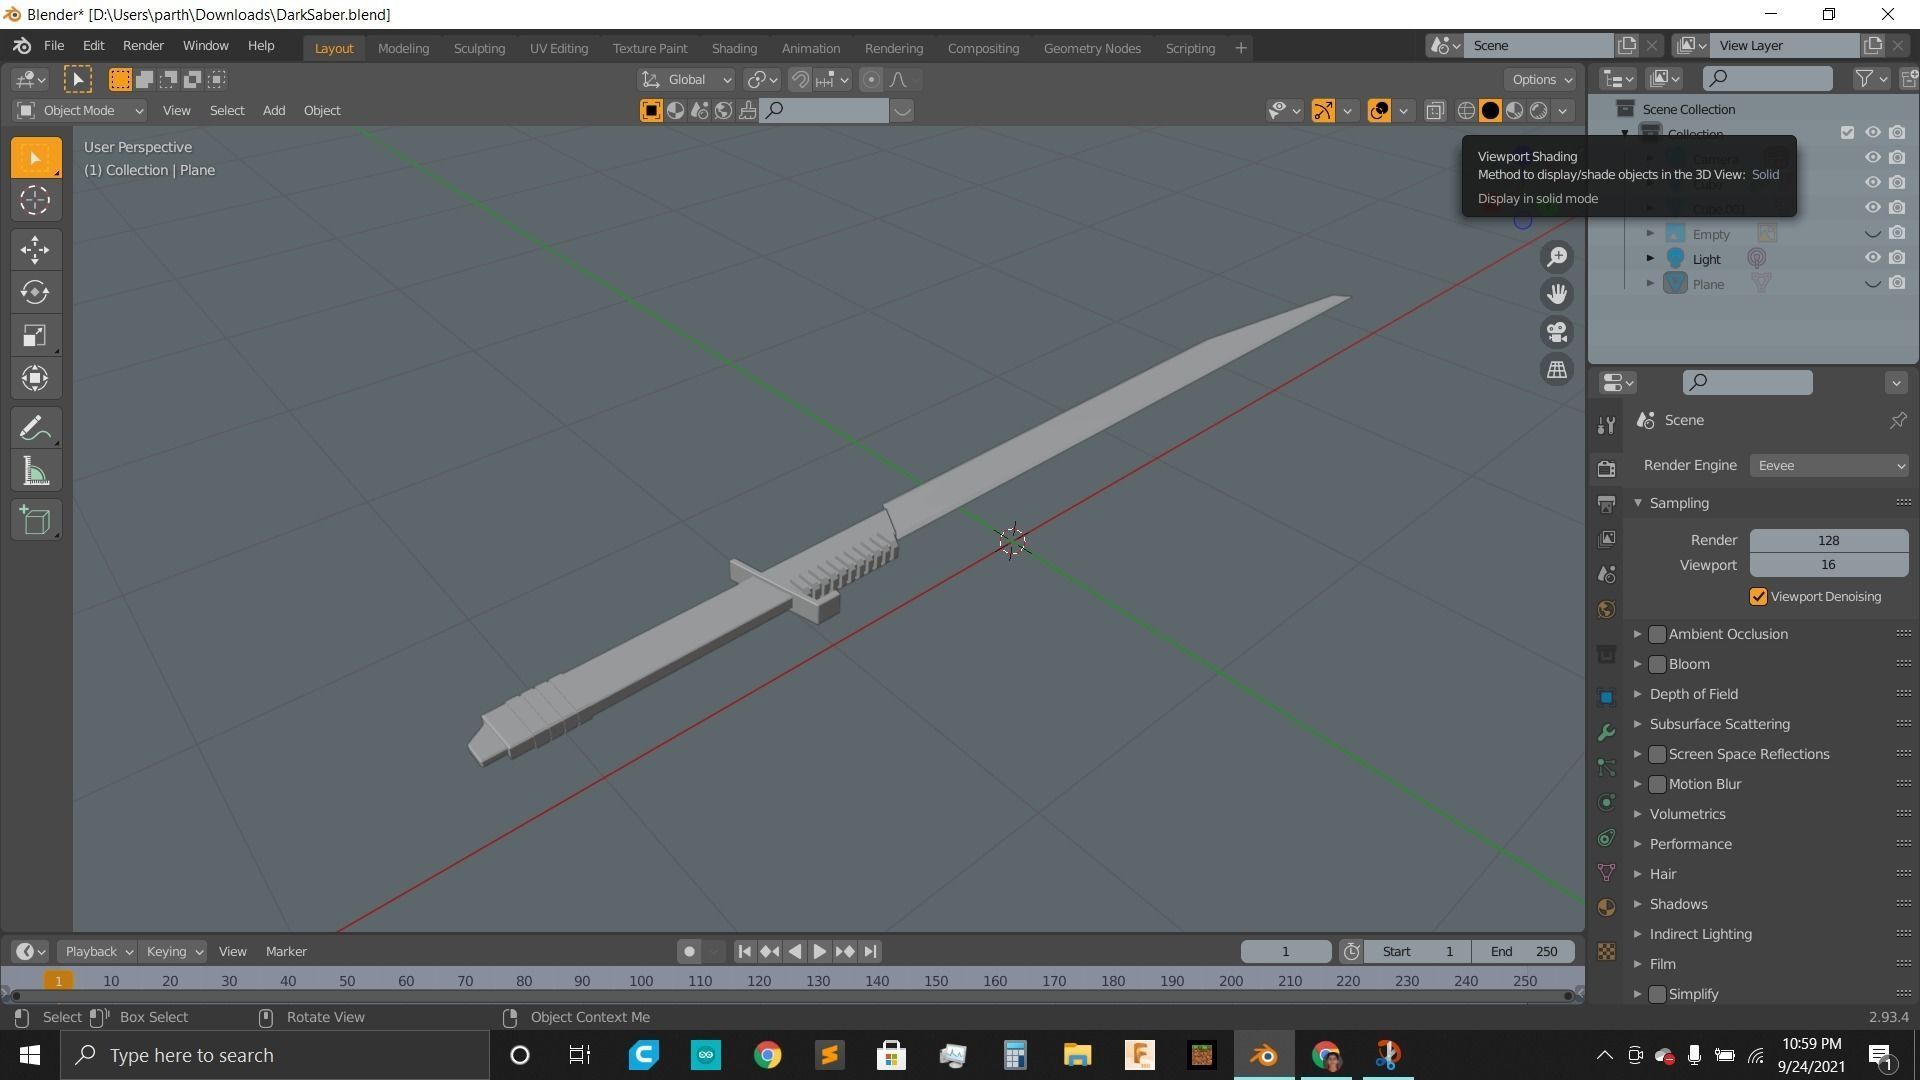Toggle X-ray display in viewport header

[x=1435, y=111]
